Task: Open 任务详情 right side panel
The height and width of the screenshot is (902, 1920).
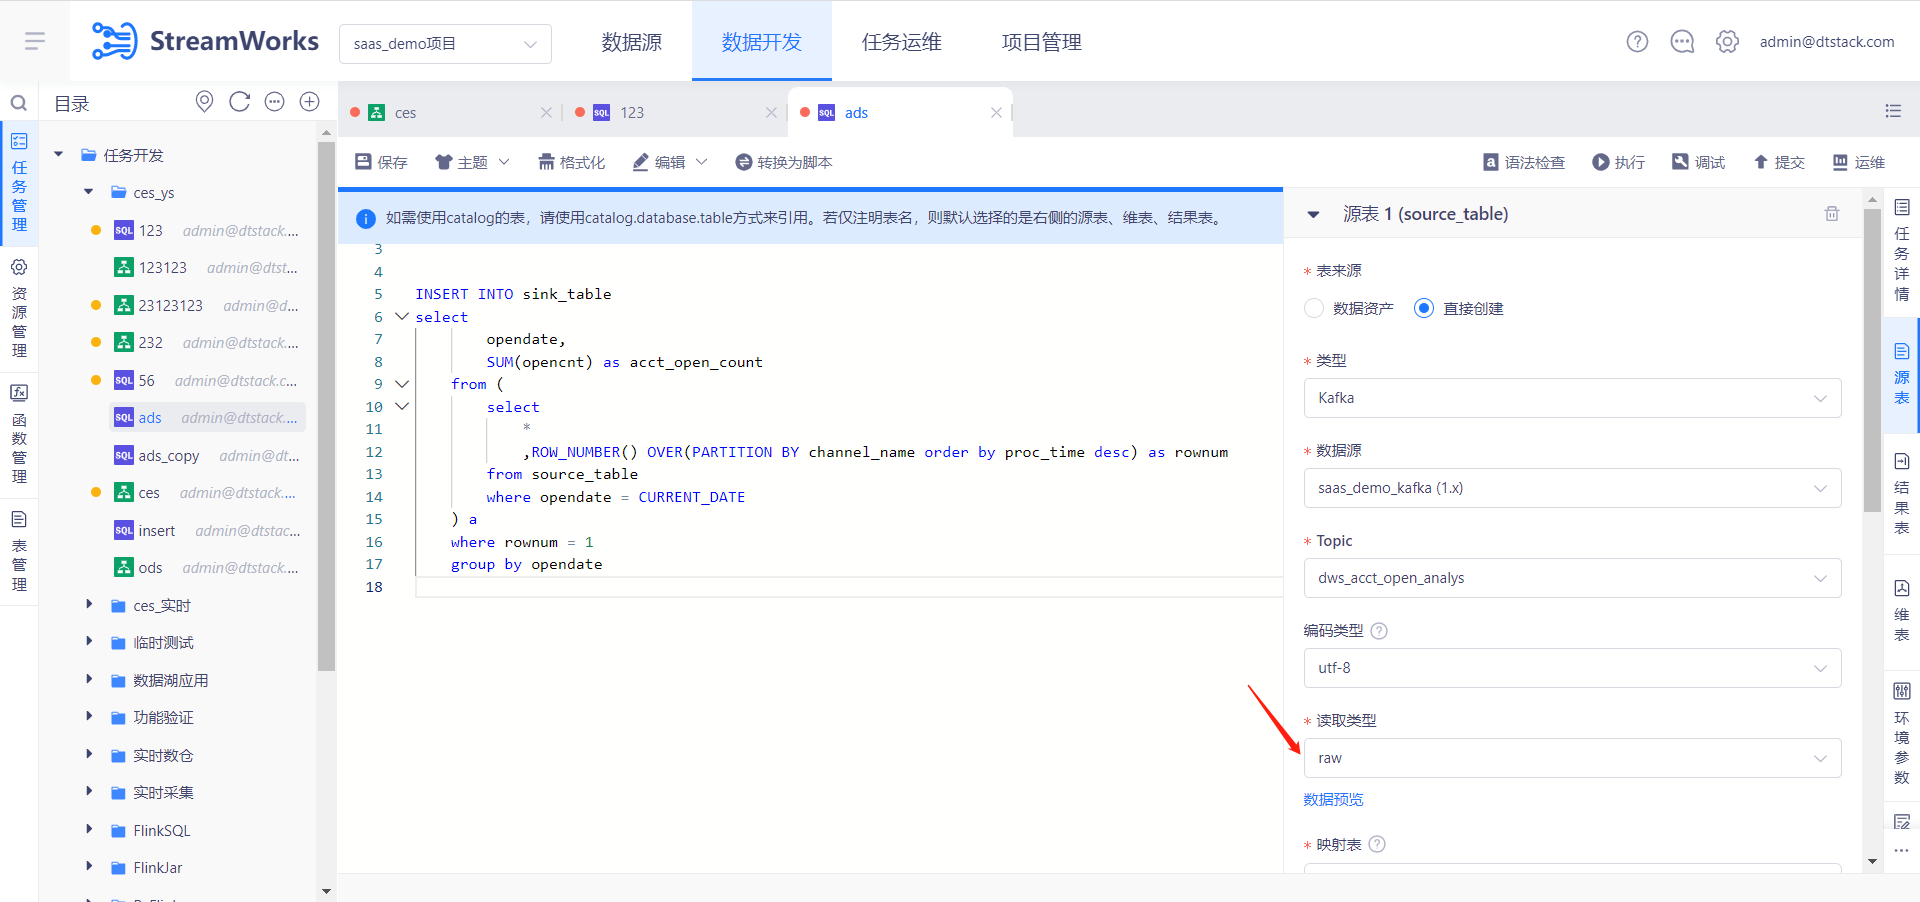Action: pos(1902,250)
